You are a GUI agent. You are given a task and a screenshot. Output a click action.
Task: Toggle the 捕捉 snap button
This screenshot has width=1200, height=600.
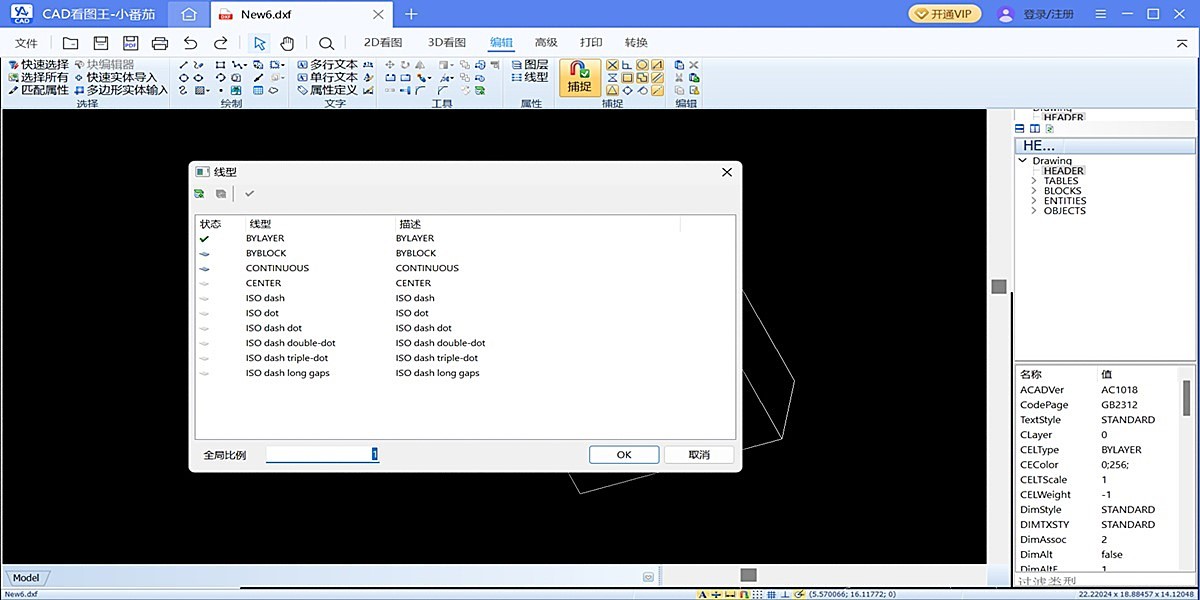coord(580,77)
